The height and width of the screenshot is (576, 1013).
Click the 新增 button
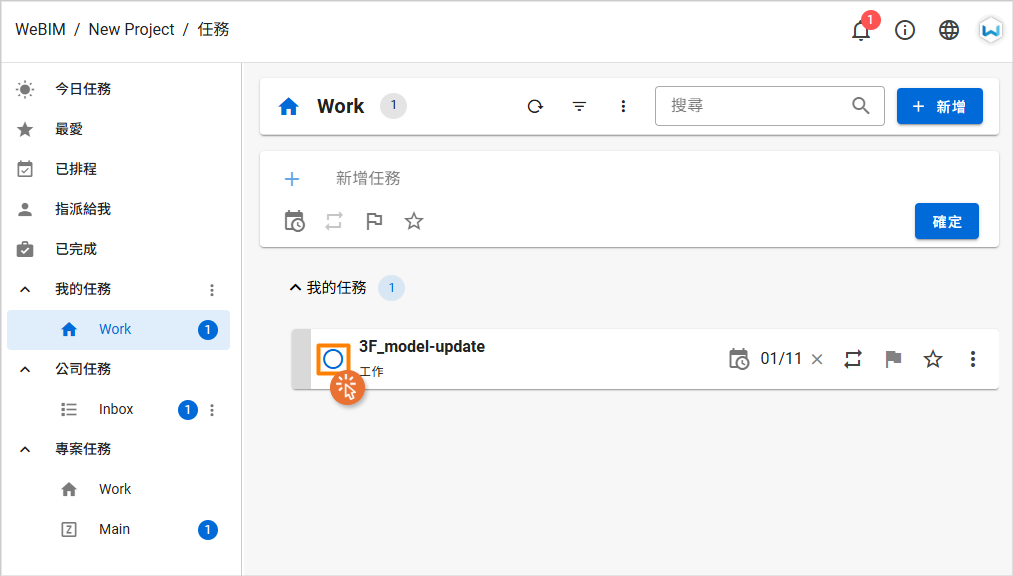(x=939, y=106)
